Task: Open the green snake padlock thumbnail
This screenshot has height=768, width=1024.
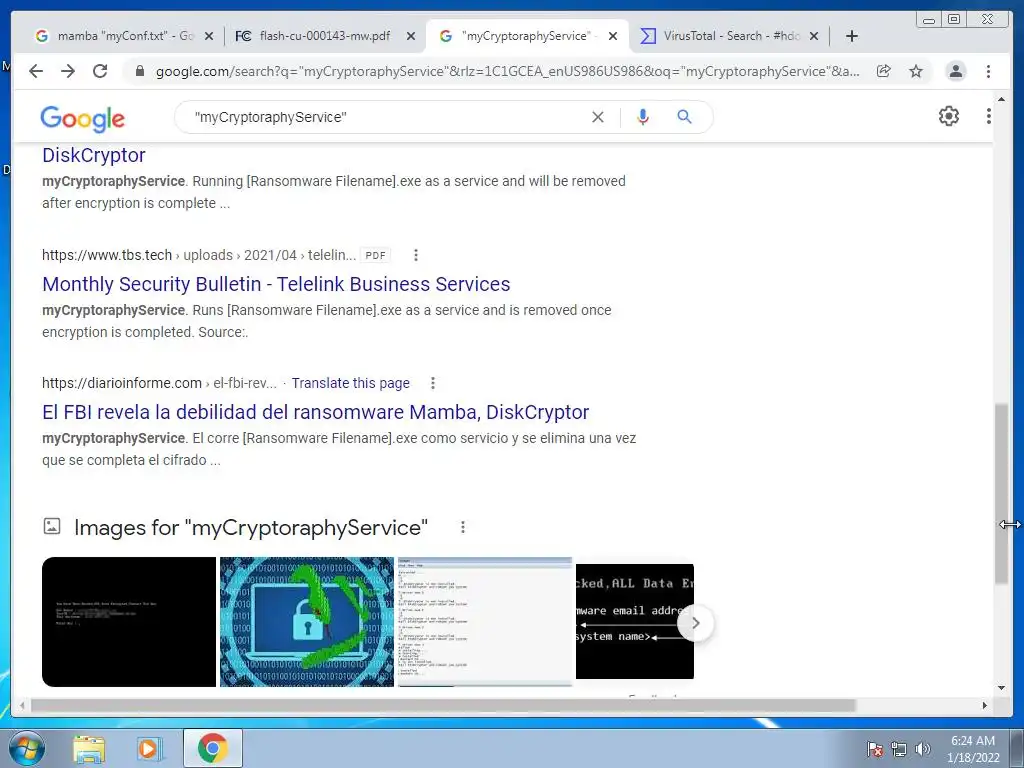Action: 307,622
